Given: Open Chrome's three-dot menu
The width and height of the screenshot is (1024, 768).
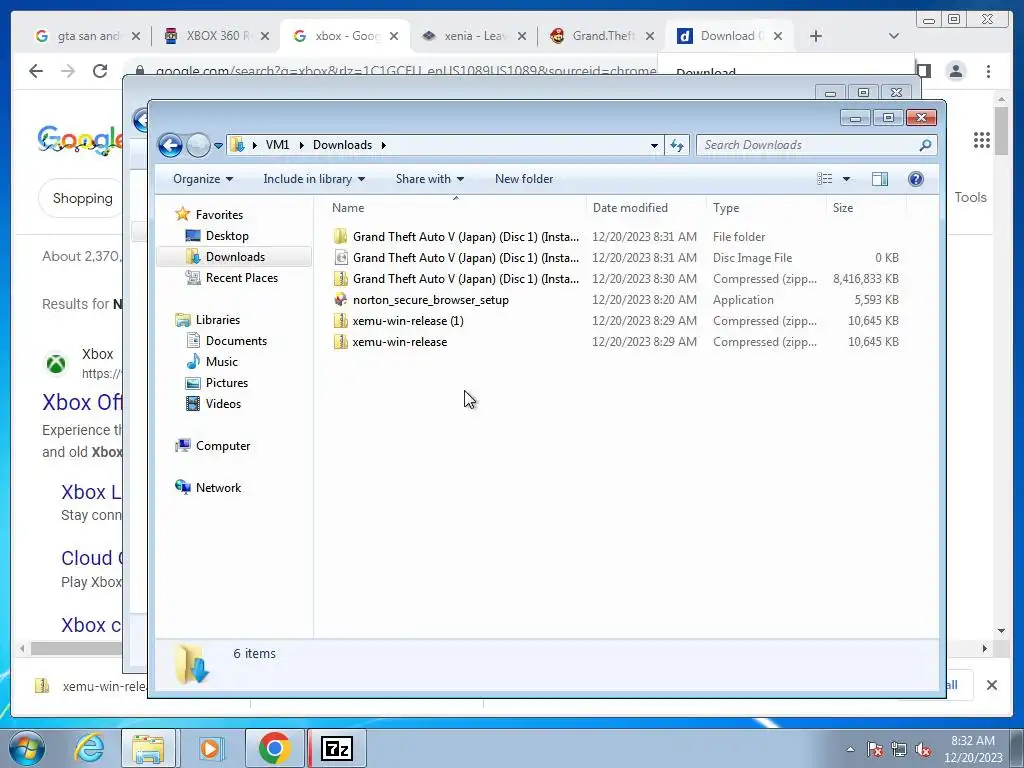Looking at the screenshot, I should coord(988,71).
